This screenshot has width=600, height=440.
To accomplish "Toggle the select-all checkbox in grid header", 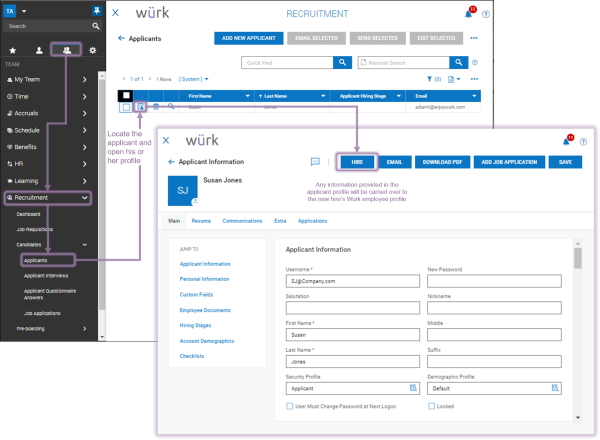I will tap(126, 96).
